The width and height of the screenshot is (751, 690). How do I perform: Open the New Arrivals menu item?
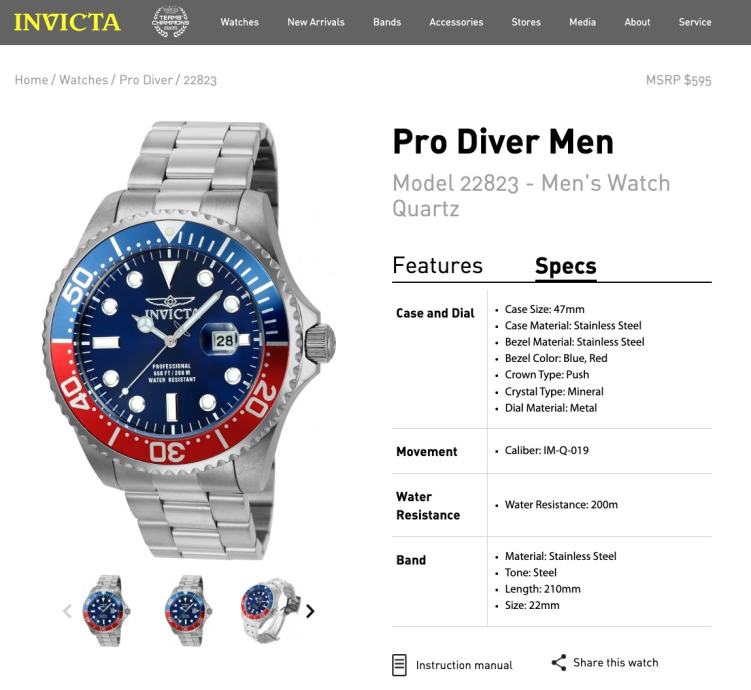[316, 22]
